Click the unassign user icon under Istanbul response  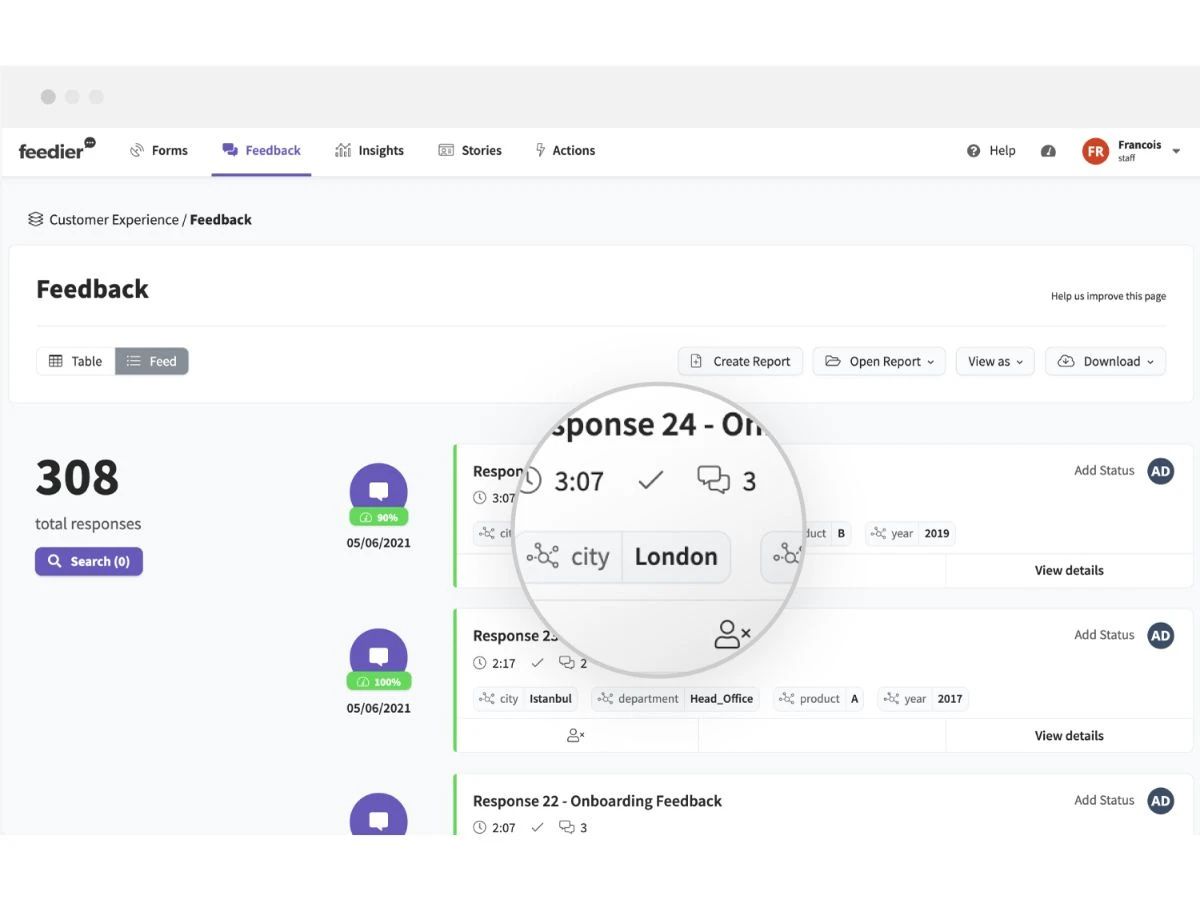click(576, 735)
